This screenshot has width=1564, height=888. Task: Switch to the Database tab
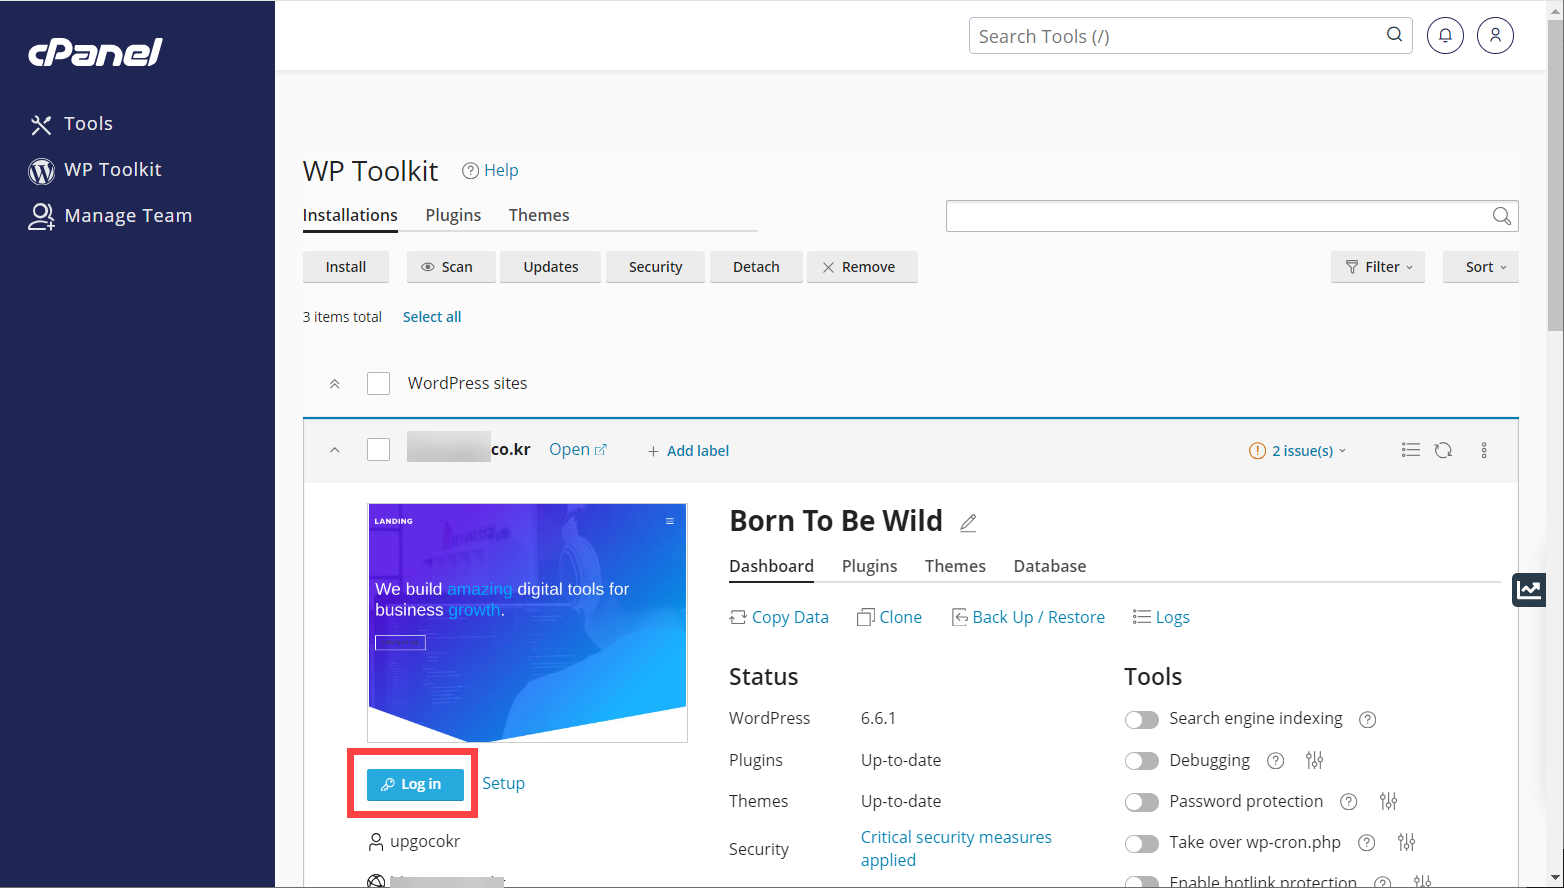(x=1050, y=566)
